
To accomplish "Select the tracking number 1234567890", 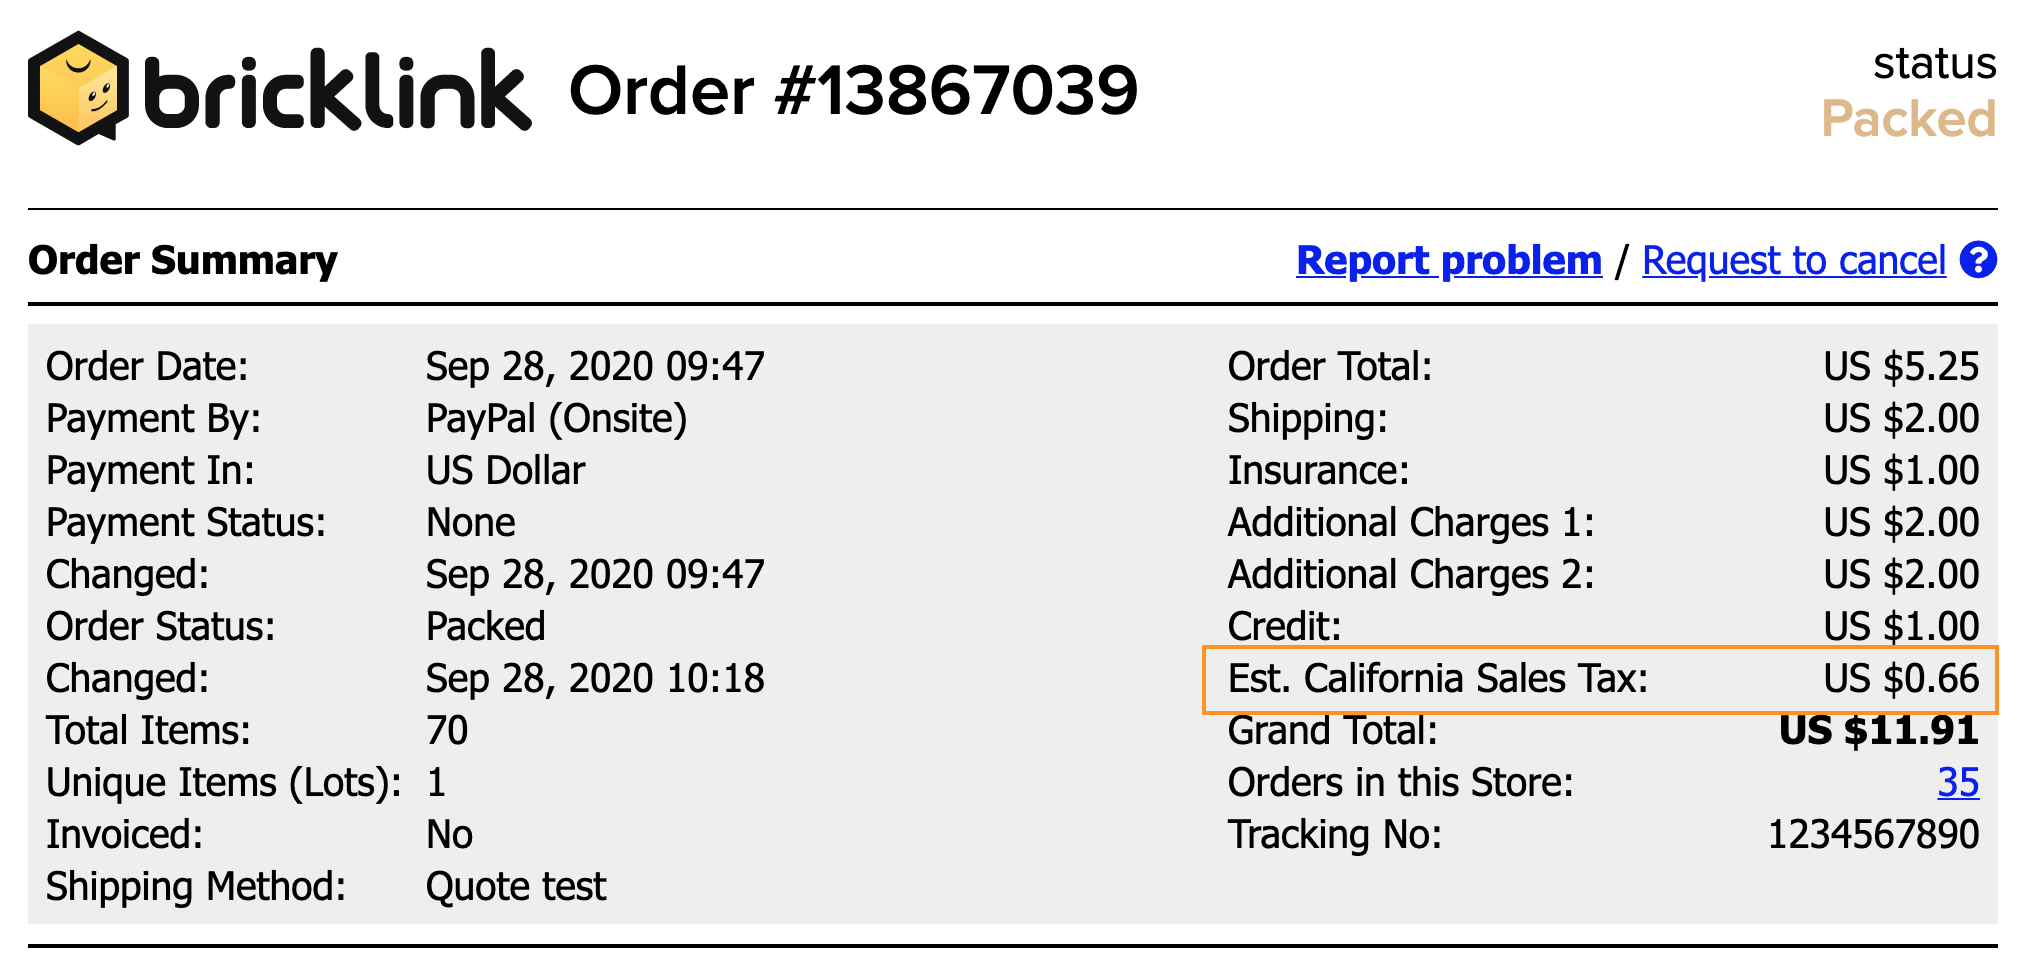I will pyautogui.click(x=1873, y=834).
